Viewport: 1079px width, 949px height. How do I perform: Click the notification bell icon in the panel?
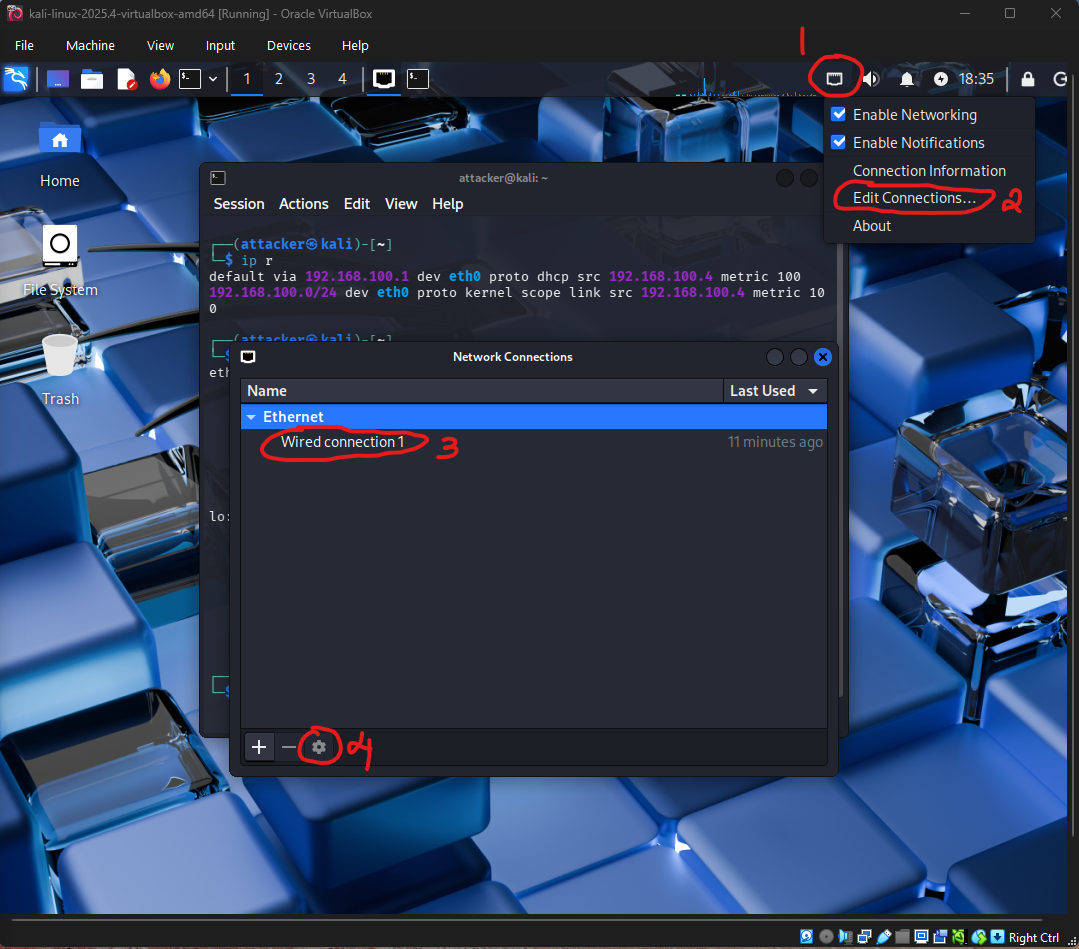[x=906, y=78]
